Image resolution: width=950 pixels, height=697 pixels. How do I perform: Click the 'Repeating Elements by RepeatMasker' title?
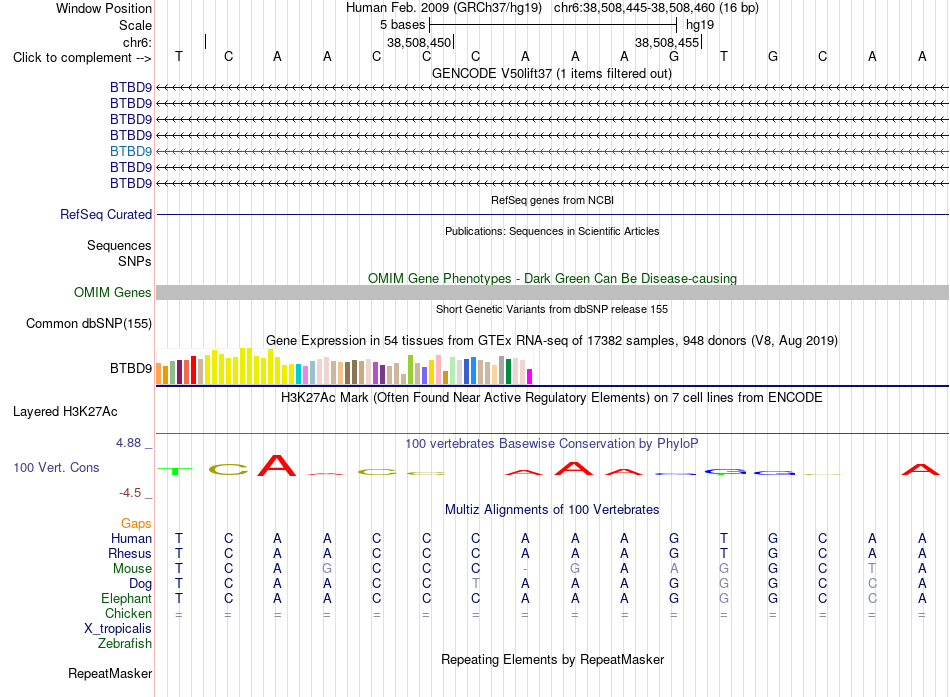click(553, 659)
